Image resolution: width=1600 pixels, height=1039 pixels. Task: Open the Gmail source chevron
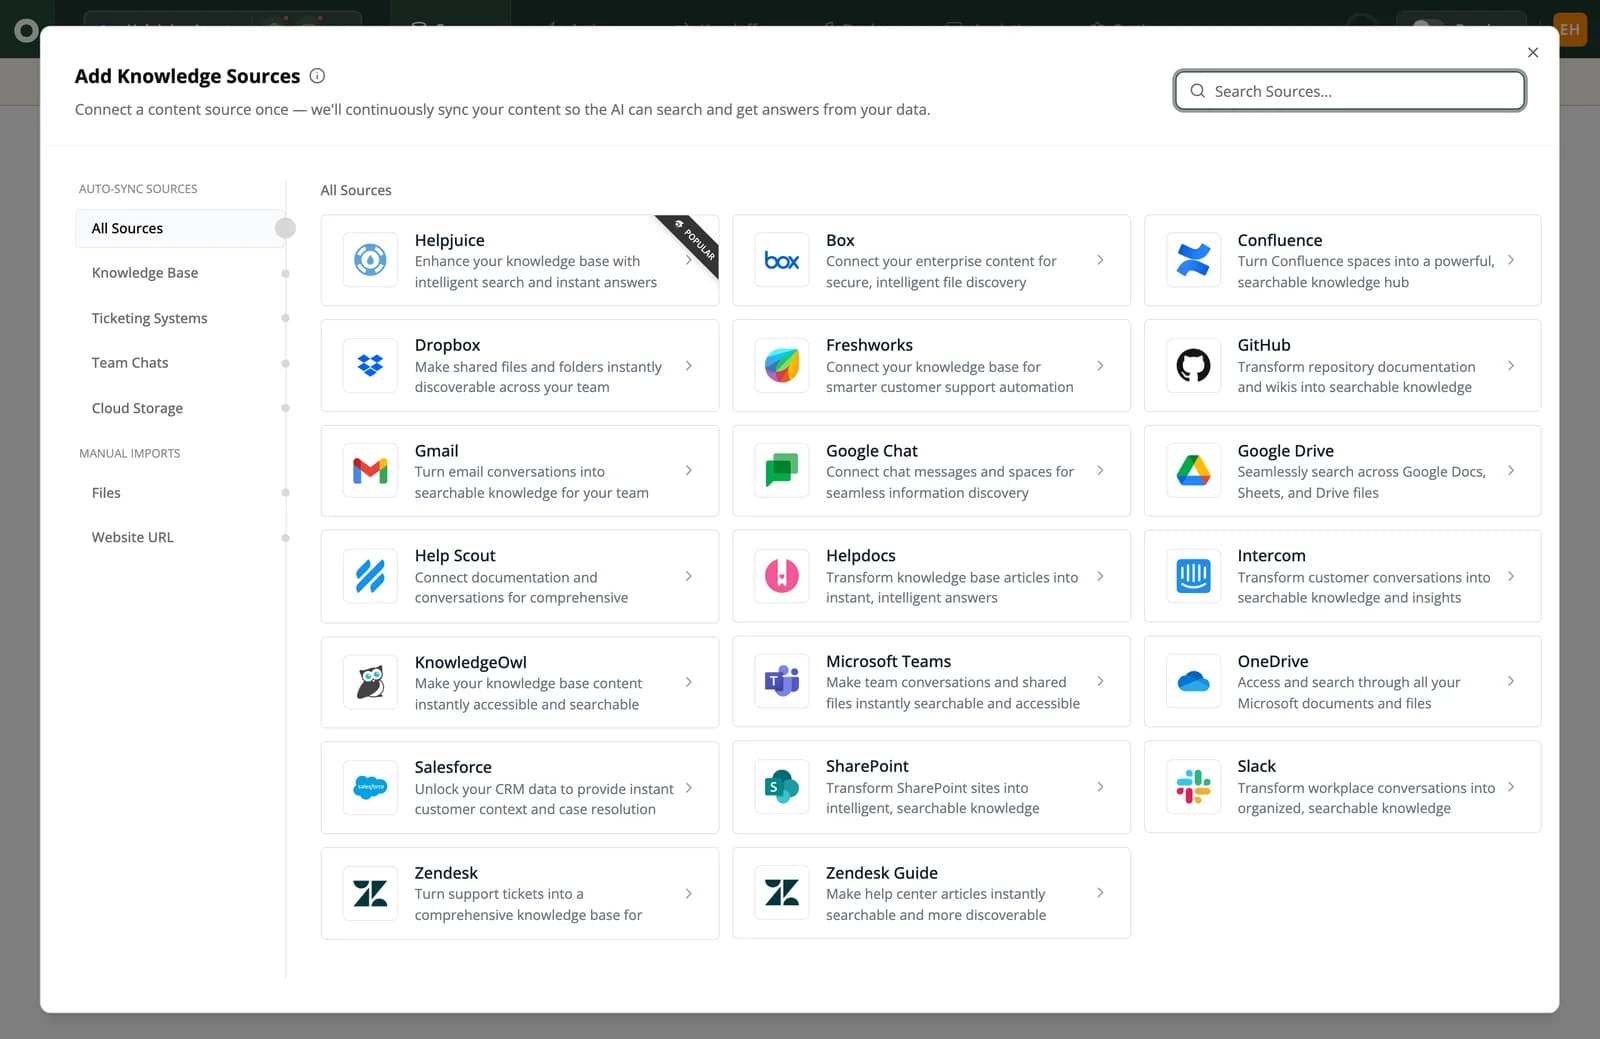[689, 471]
